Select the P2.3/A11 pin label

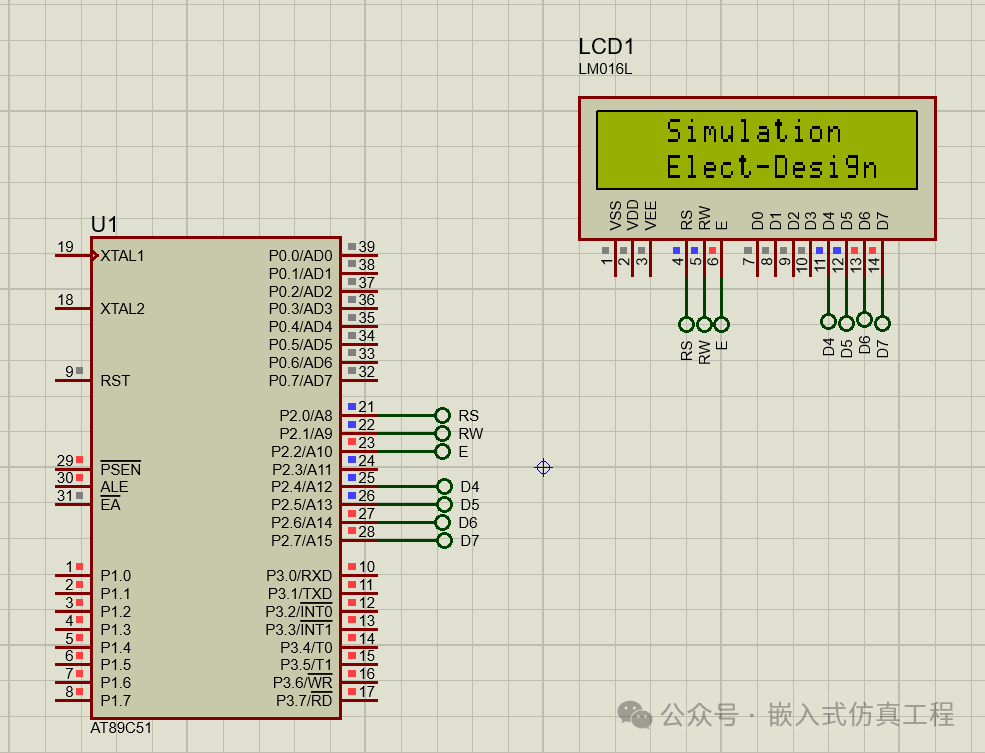point(302,469)
